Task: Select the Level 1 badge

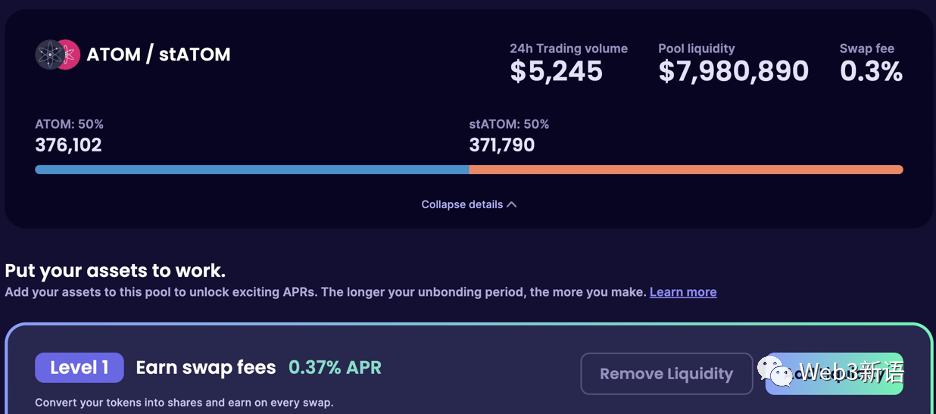Action: 79,367
